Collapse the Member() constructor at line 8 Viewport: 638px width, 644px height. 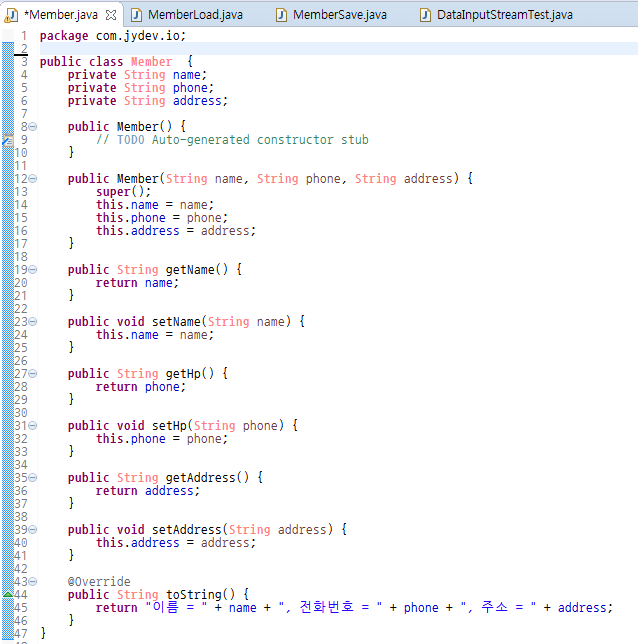tap(33, 126)
